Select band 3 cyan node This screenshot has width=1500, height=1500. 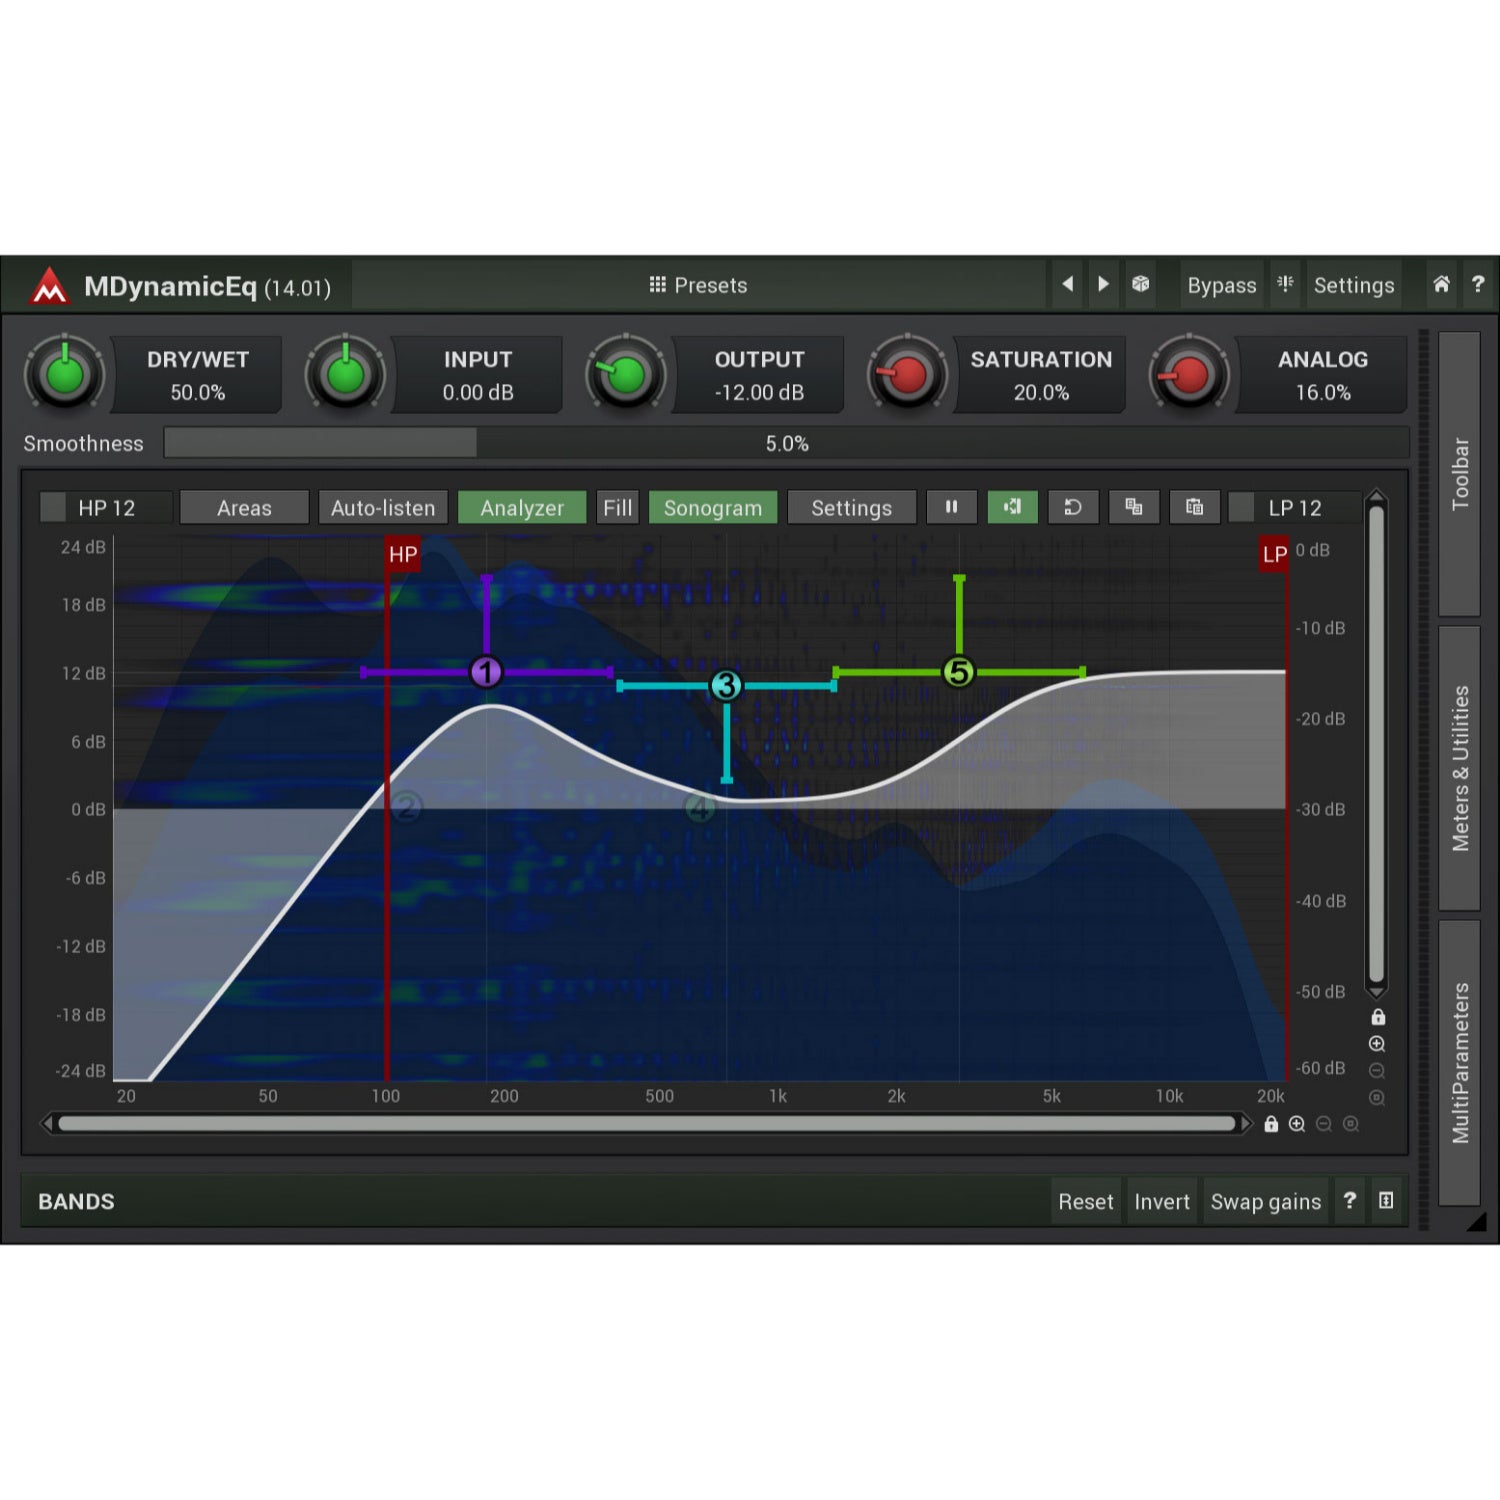pos(726,686)
